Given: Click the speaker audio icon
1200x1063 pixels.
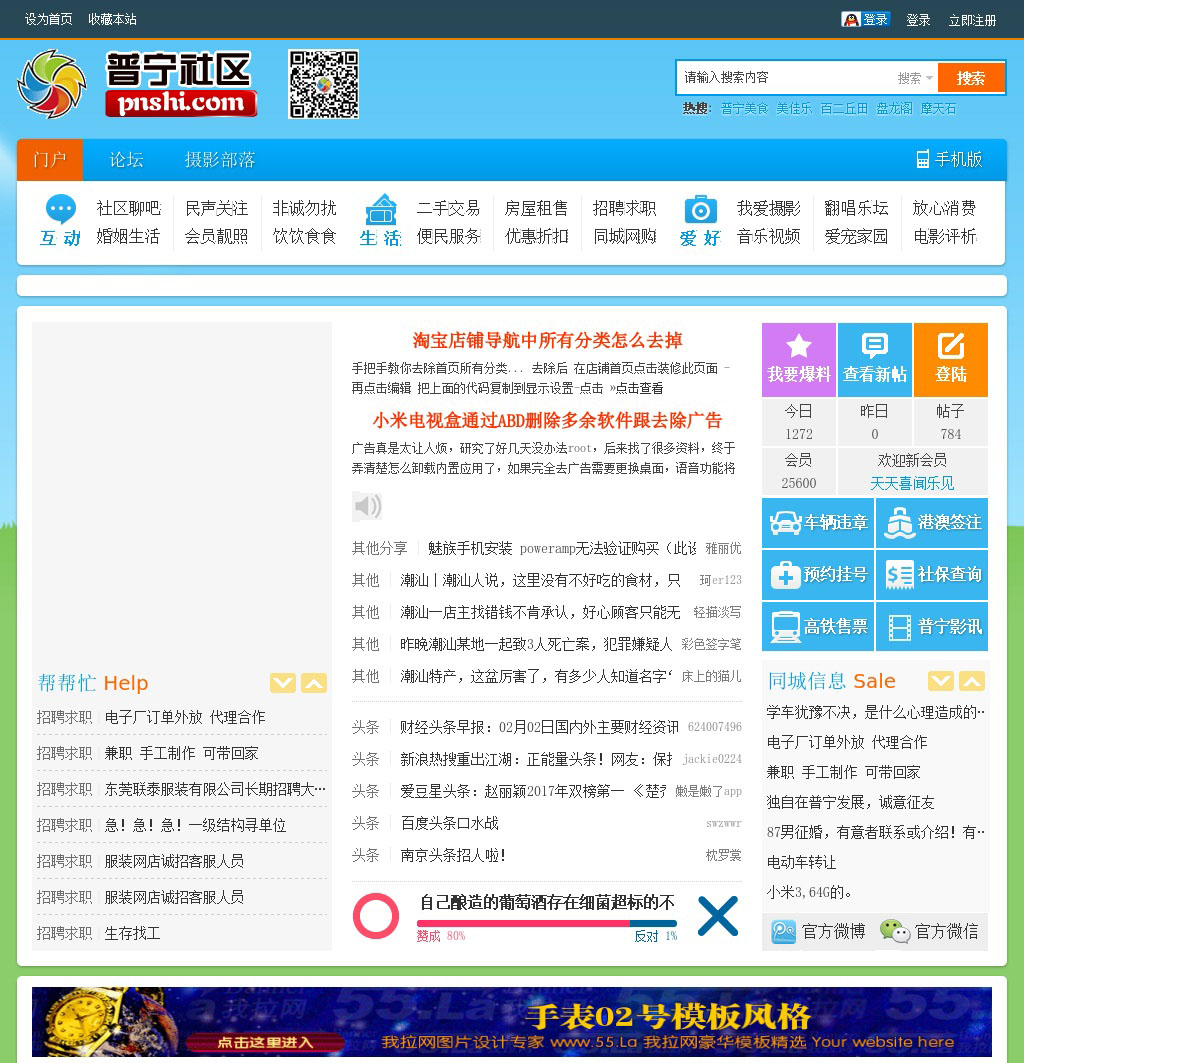Looking at the screenshot, I should (367, 506).
